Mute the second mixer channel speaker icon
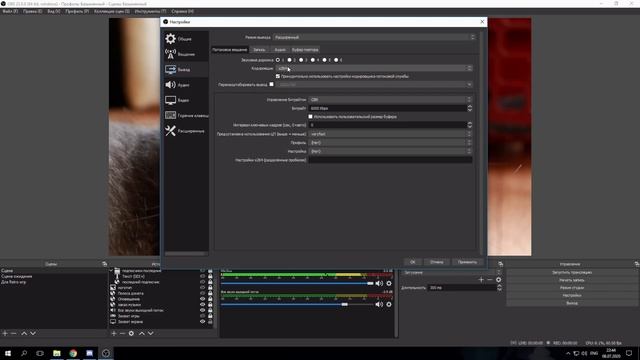The image size is (640, 360). [379, 304]
